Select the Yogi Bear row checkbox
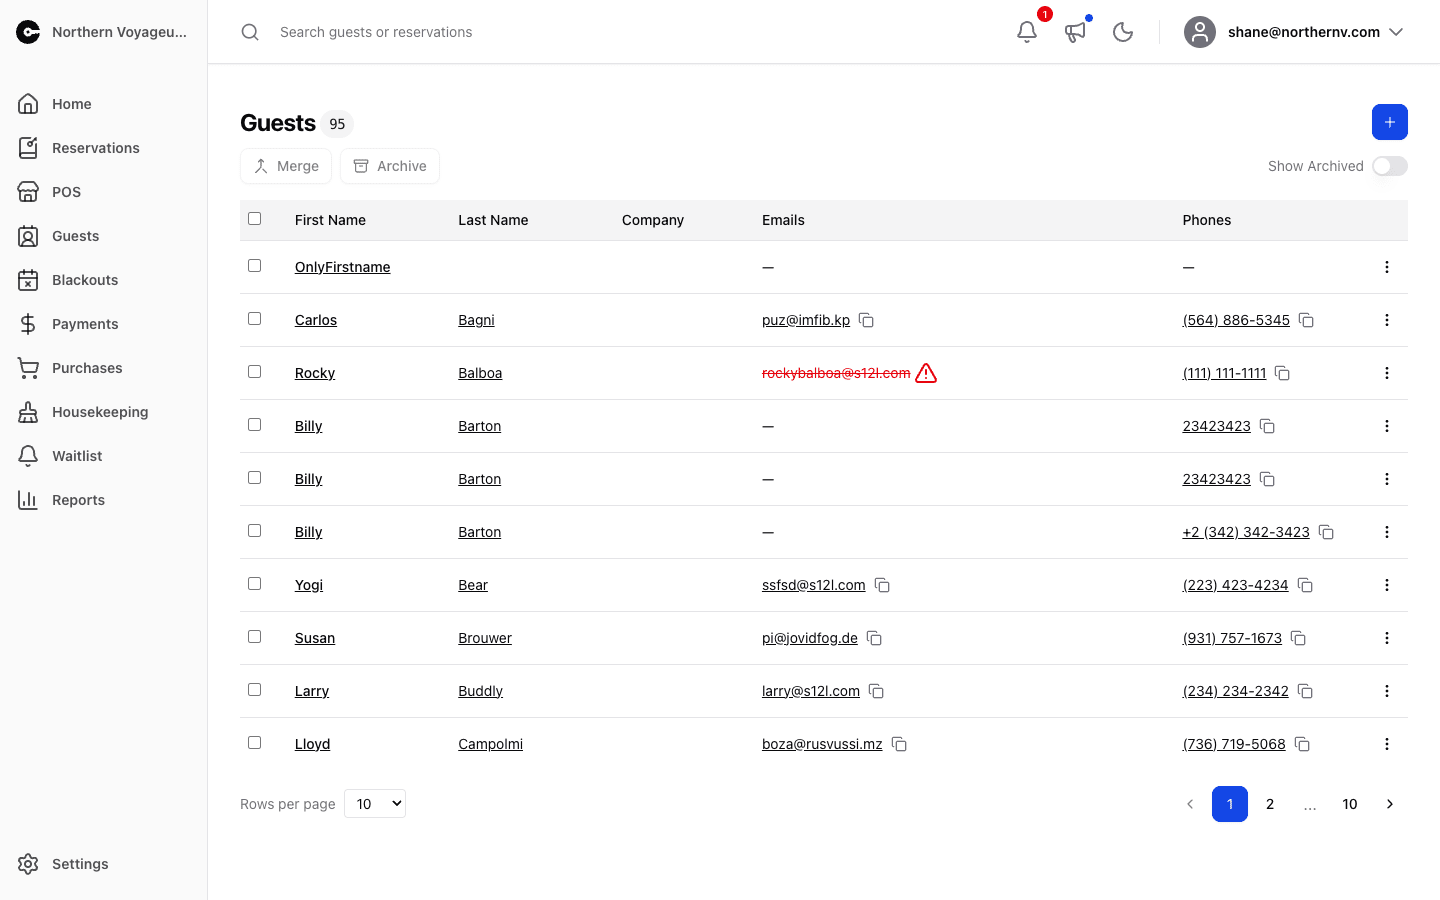1440x900 pixels. coord(254,583)
